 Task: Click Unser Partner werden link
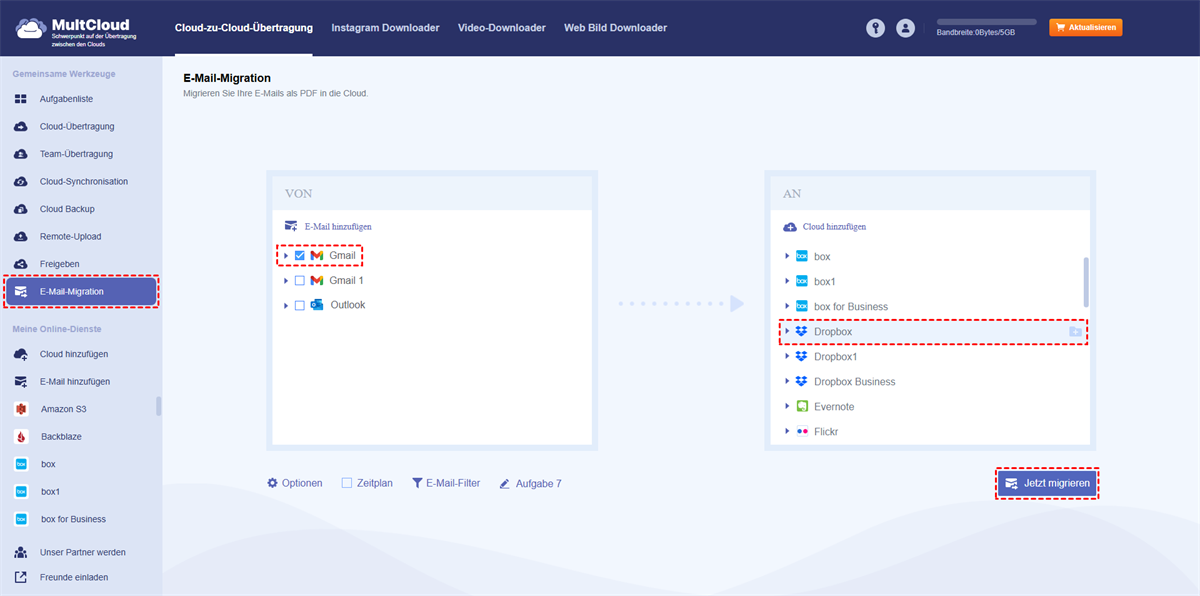point(82,552)
